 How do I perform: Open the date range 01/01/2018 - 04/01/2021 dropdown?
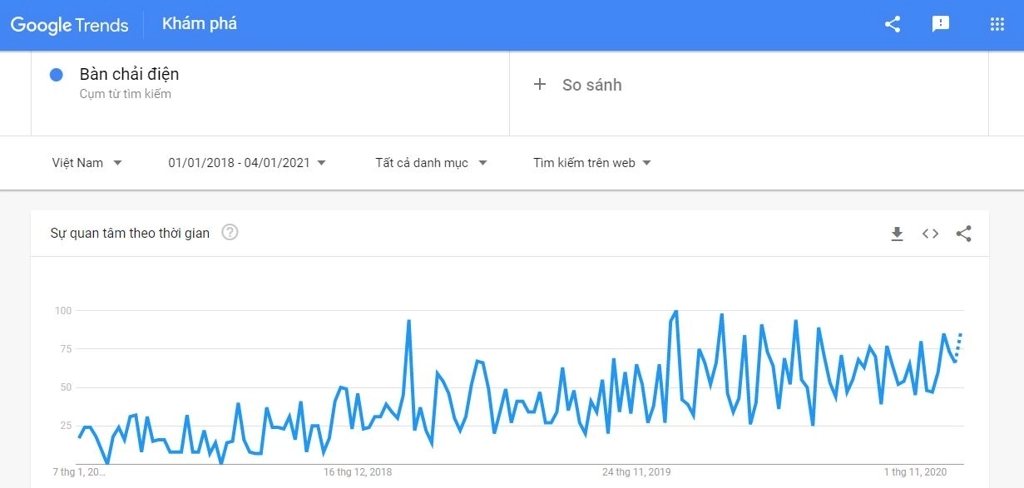[x=247, y=163]
